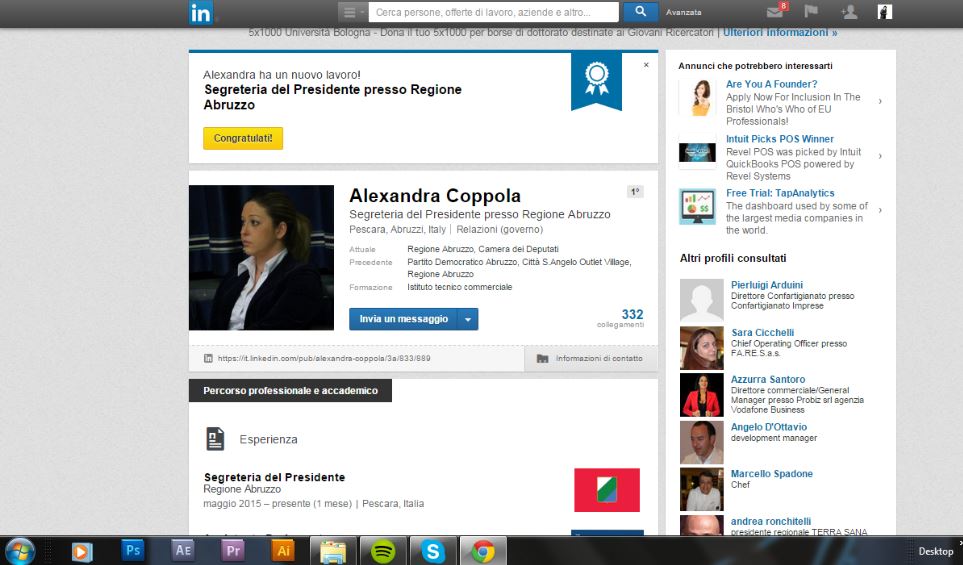Open the search category dropdown
Viewport: 963px width, 565px height.
pyautogui.click(x=351, y=12)
